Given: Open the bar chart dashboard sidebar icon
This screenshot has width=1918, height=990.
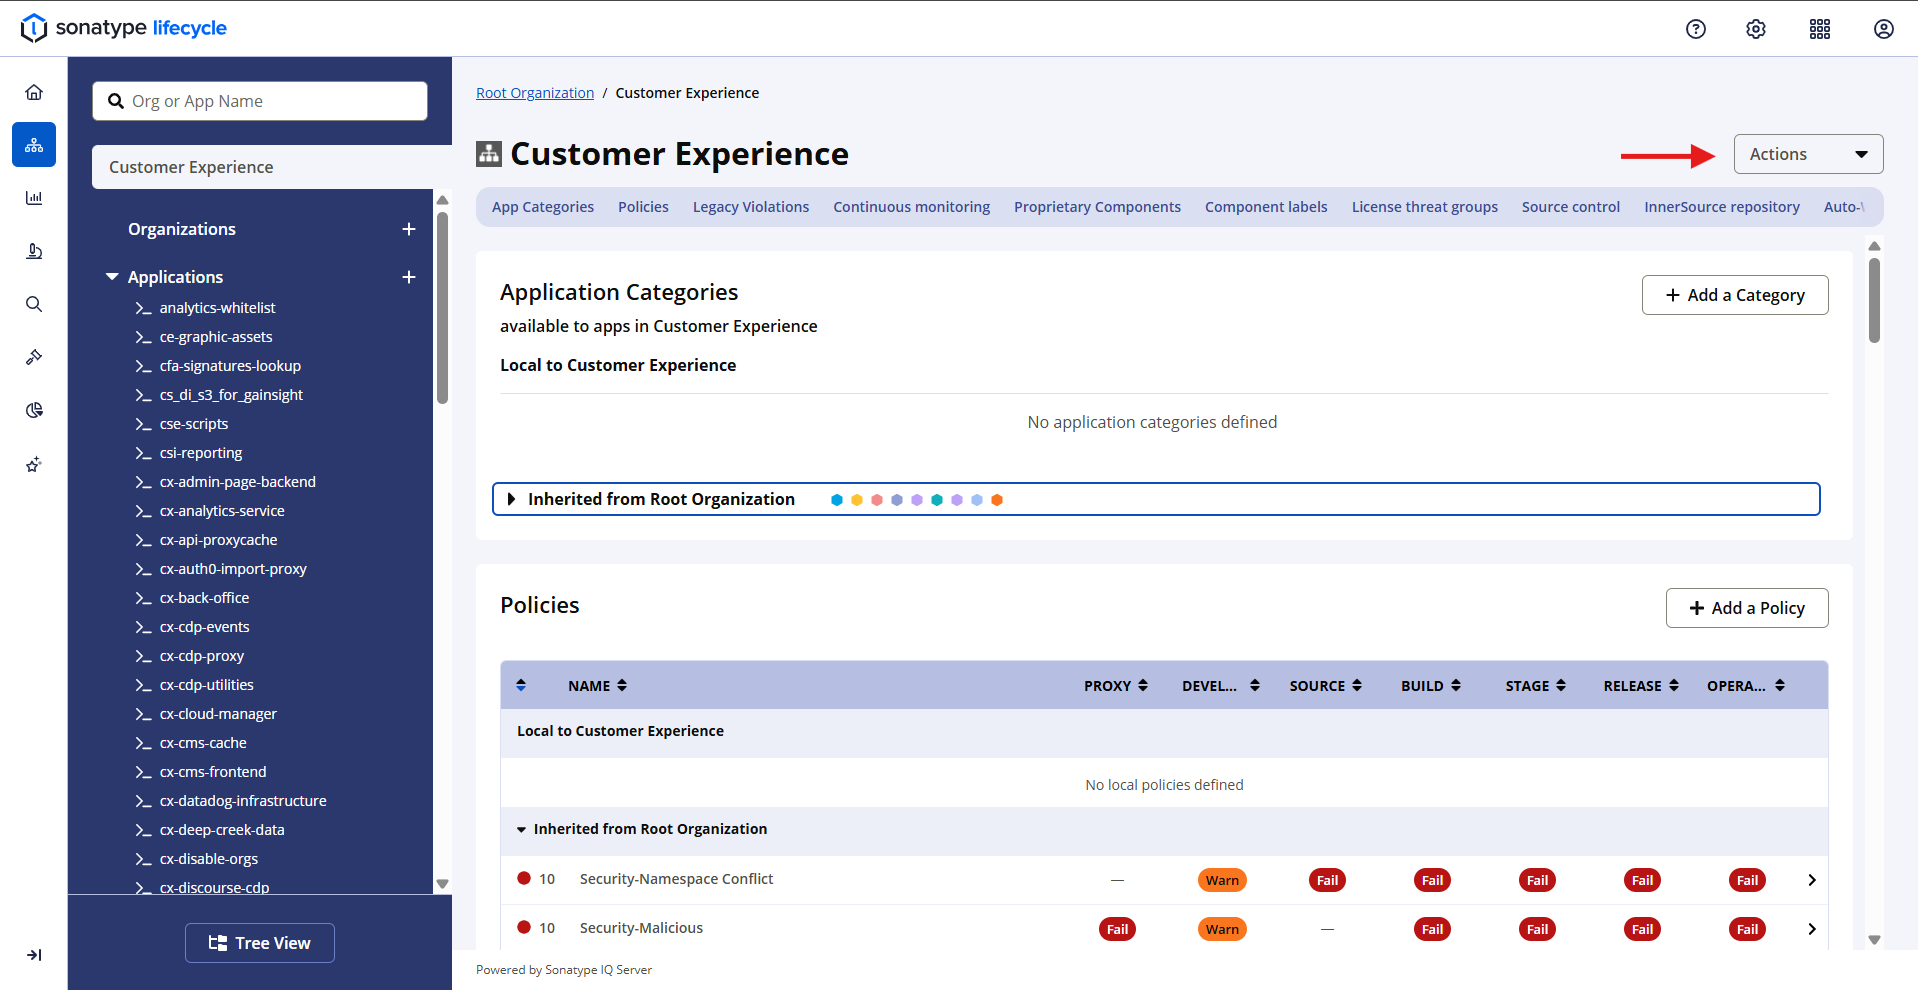Looking at the screenshot, I should pyautogui.click(x=34, y=198).
